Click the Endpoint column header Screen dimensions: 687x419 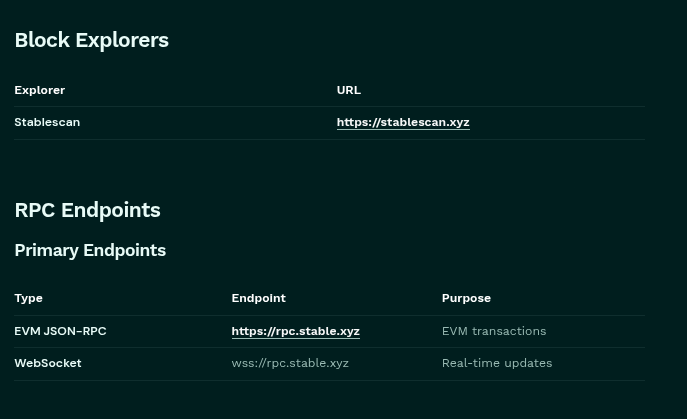coord(258,298)
